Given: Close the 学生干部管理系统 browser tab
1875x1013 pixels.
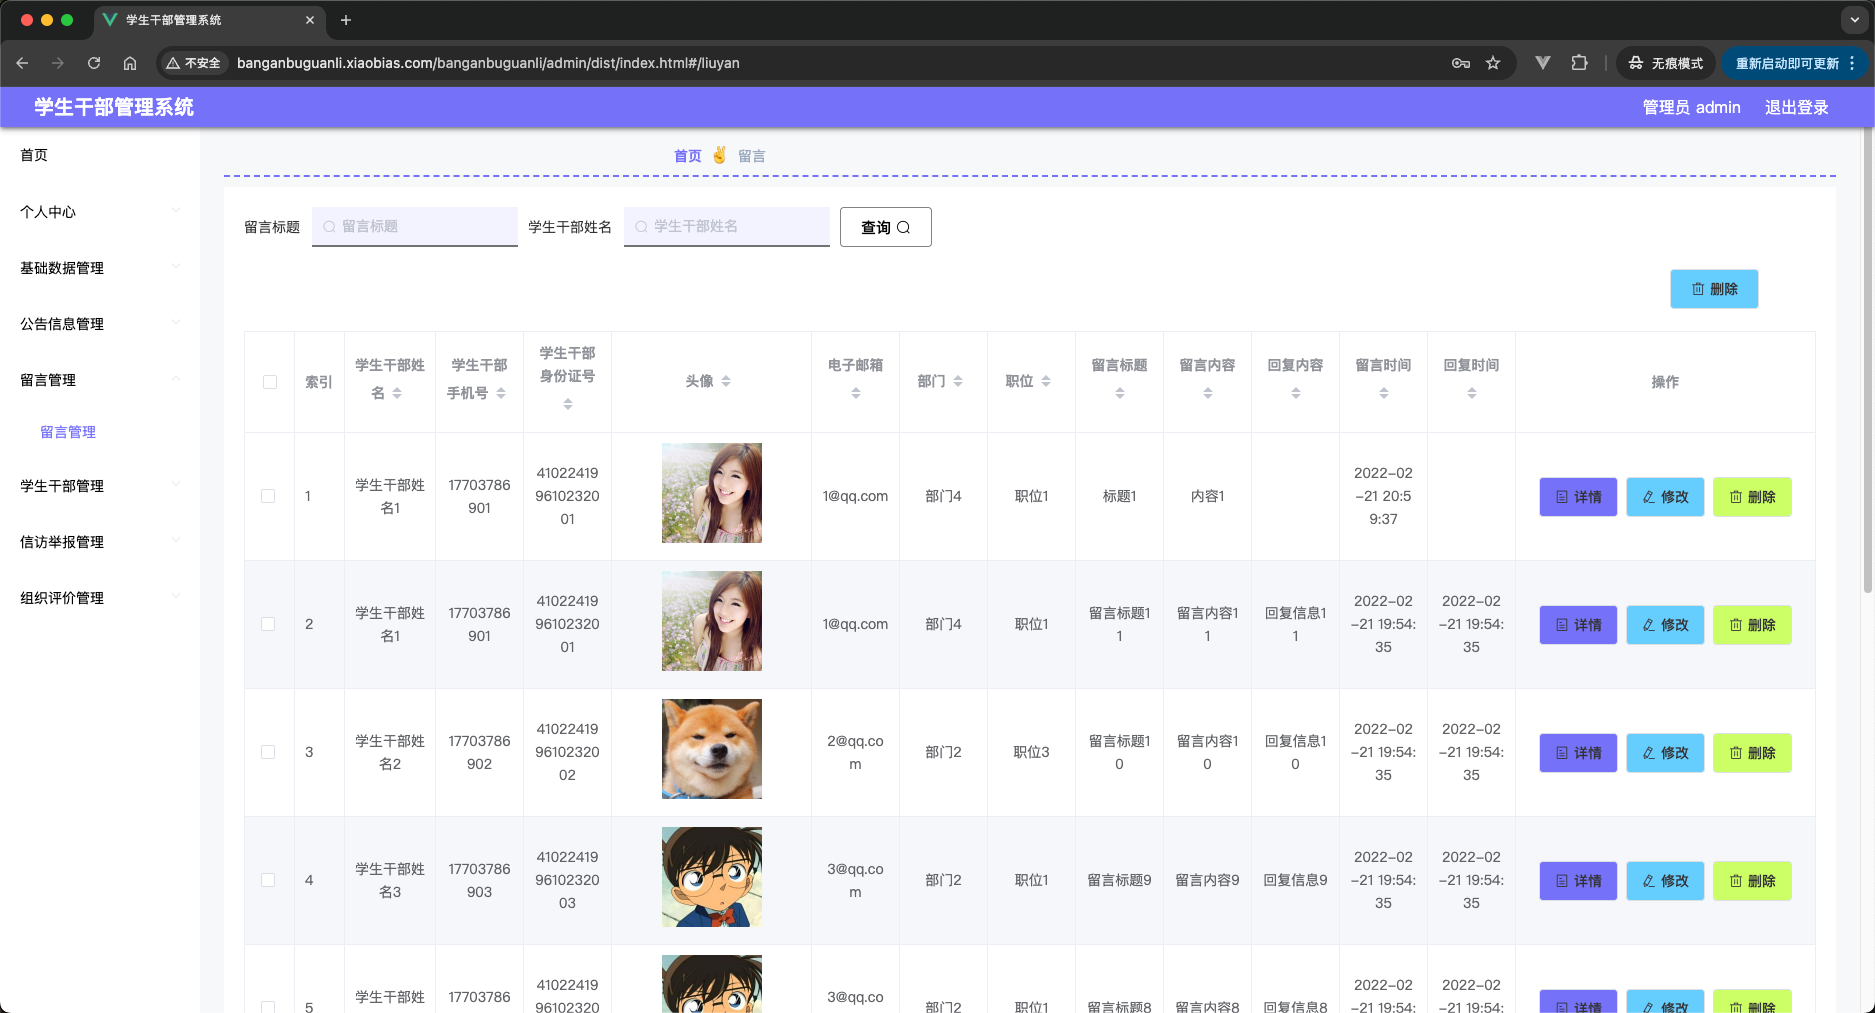Looking at the screenshot, I should pos(310,20).
